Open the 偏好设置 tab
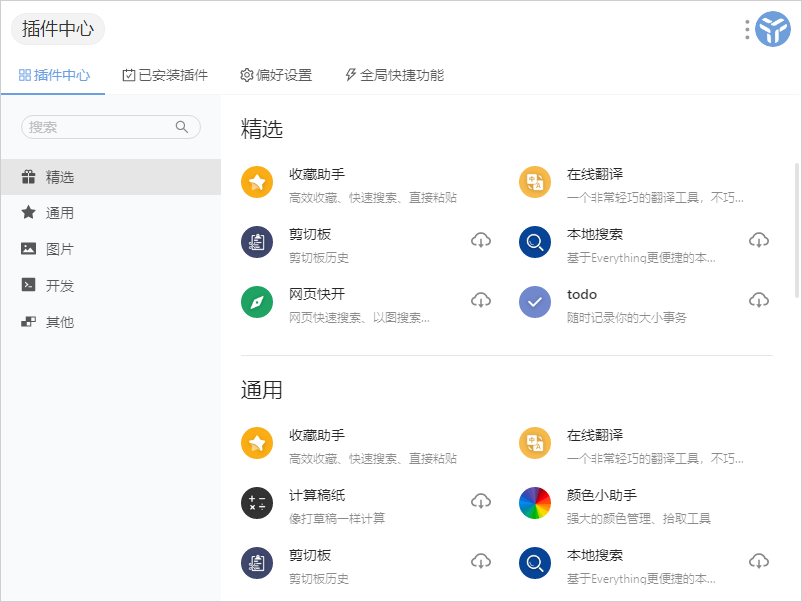The image size is (802, 602). (278, 74)
